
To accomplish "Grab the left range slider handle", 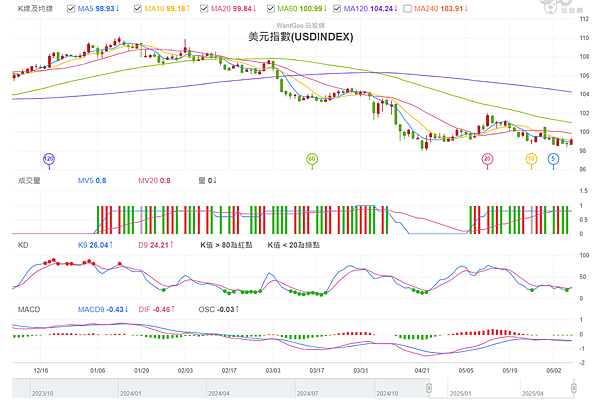I will (x=429, y=388).
